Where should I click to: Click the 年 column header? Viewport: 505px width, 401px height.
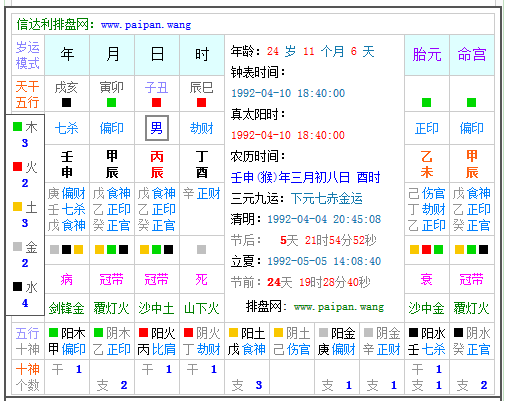[67, 54]
